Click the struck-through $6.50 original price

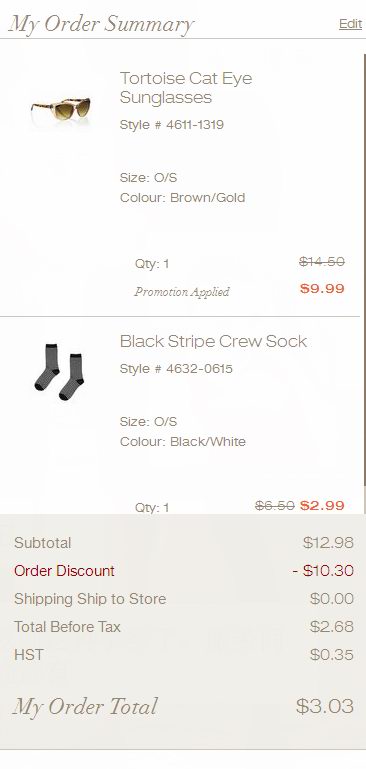point(275,505)
